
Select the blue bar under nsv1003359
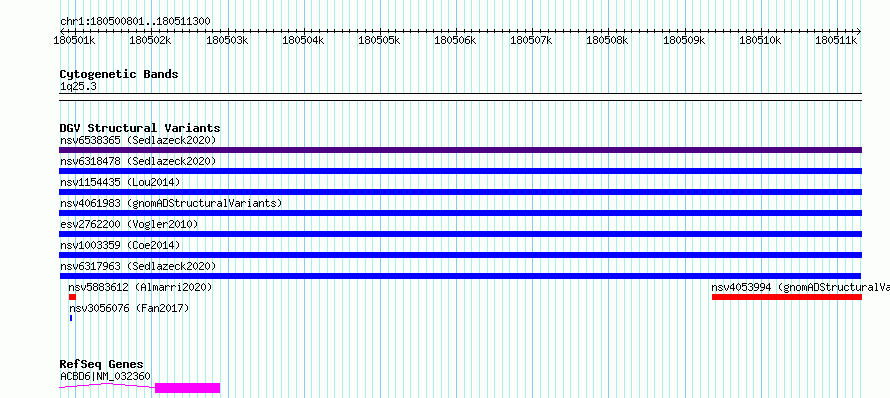pos(460,255)
